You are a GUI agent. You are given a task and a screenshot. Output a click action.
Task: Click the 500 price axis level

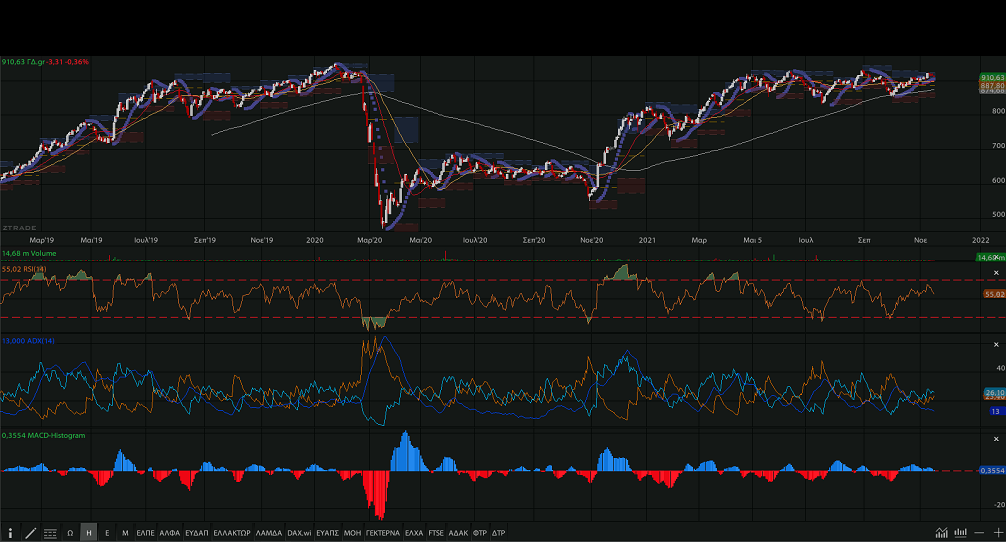[998, 214]
